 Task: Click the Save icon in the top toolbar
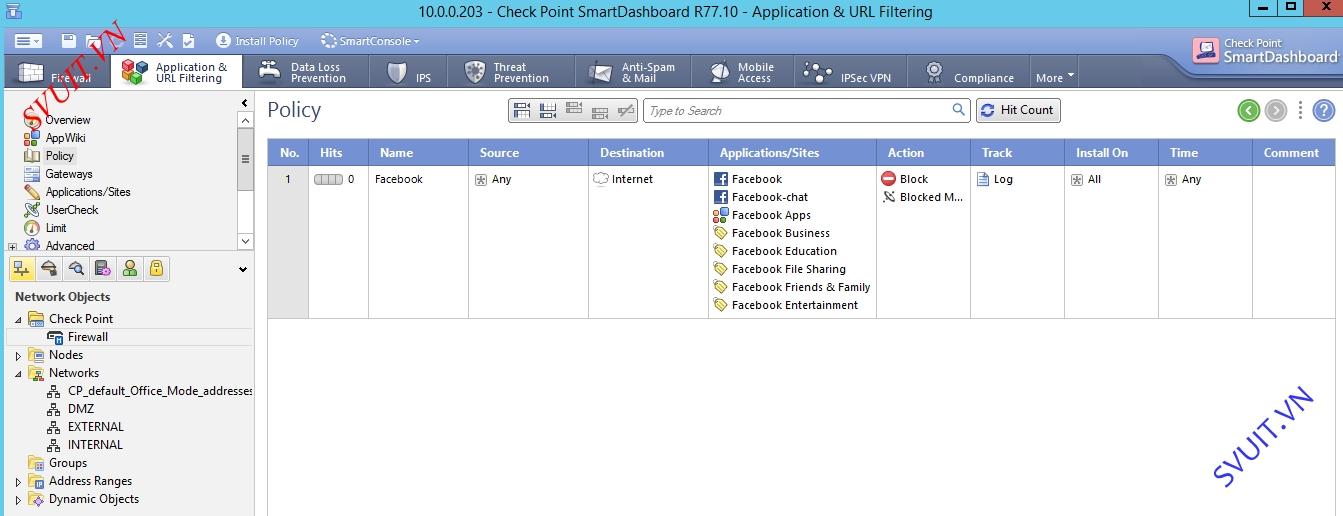(69, 41)
